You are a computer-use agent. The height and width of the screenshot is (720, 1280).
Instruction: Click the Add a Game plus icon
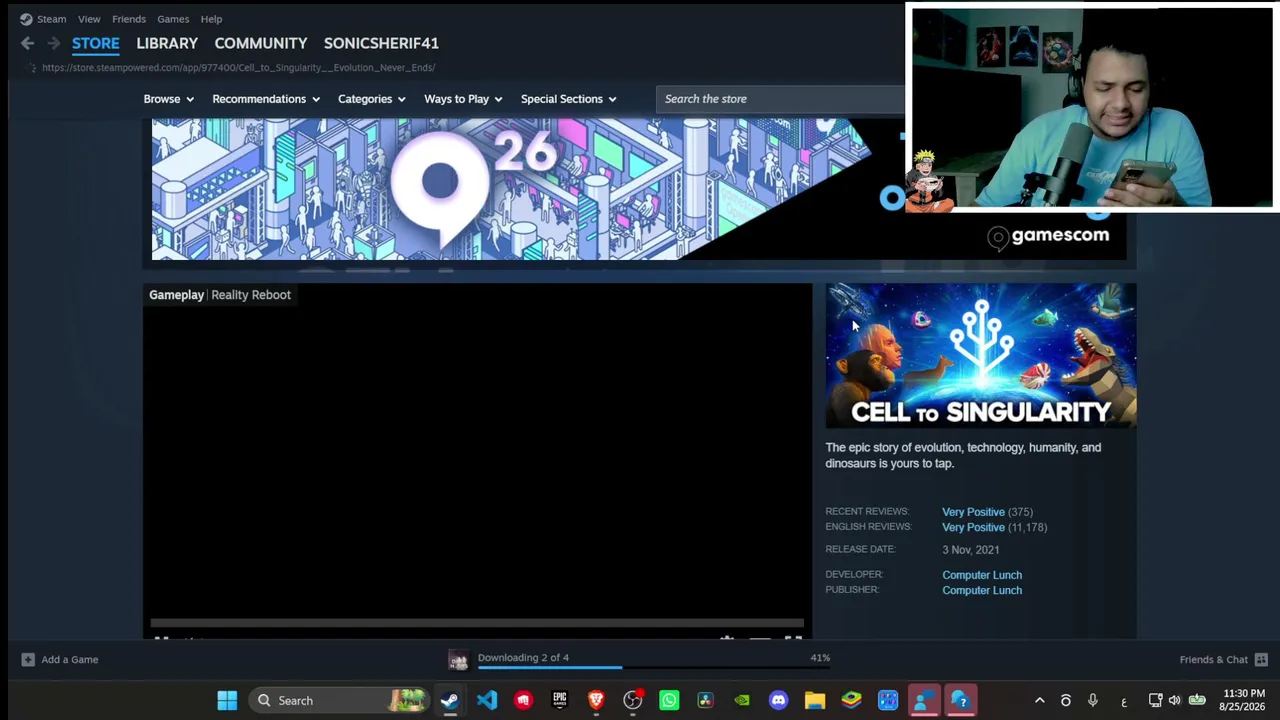(x=28, y=659)
